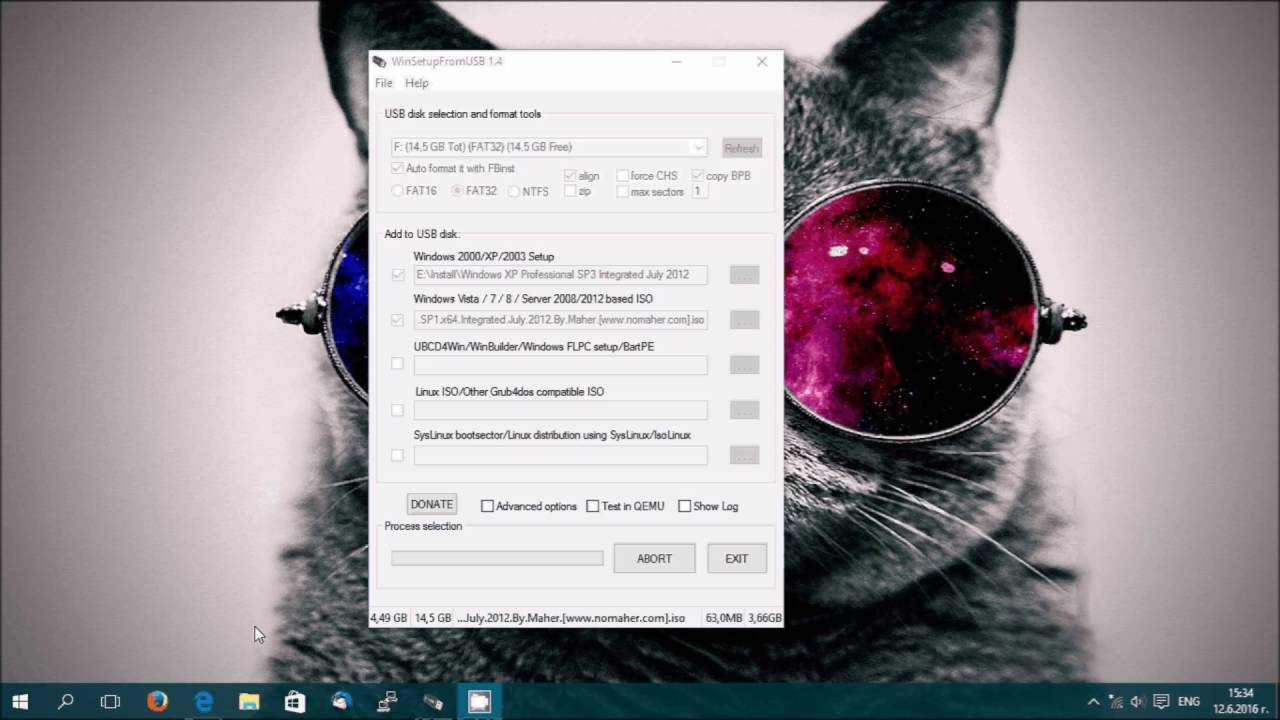This screenshot has height=720, width=1280.
Task: Click the process progress bar
Action: (x=497, y=559)
